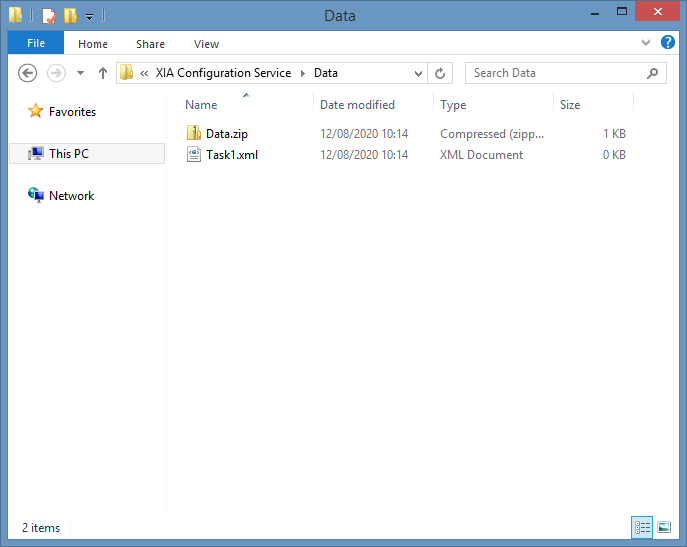Click the 2 items status text

[41, 528]
